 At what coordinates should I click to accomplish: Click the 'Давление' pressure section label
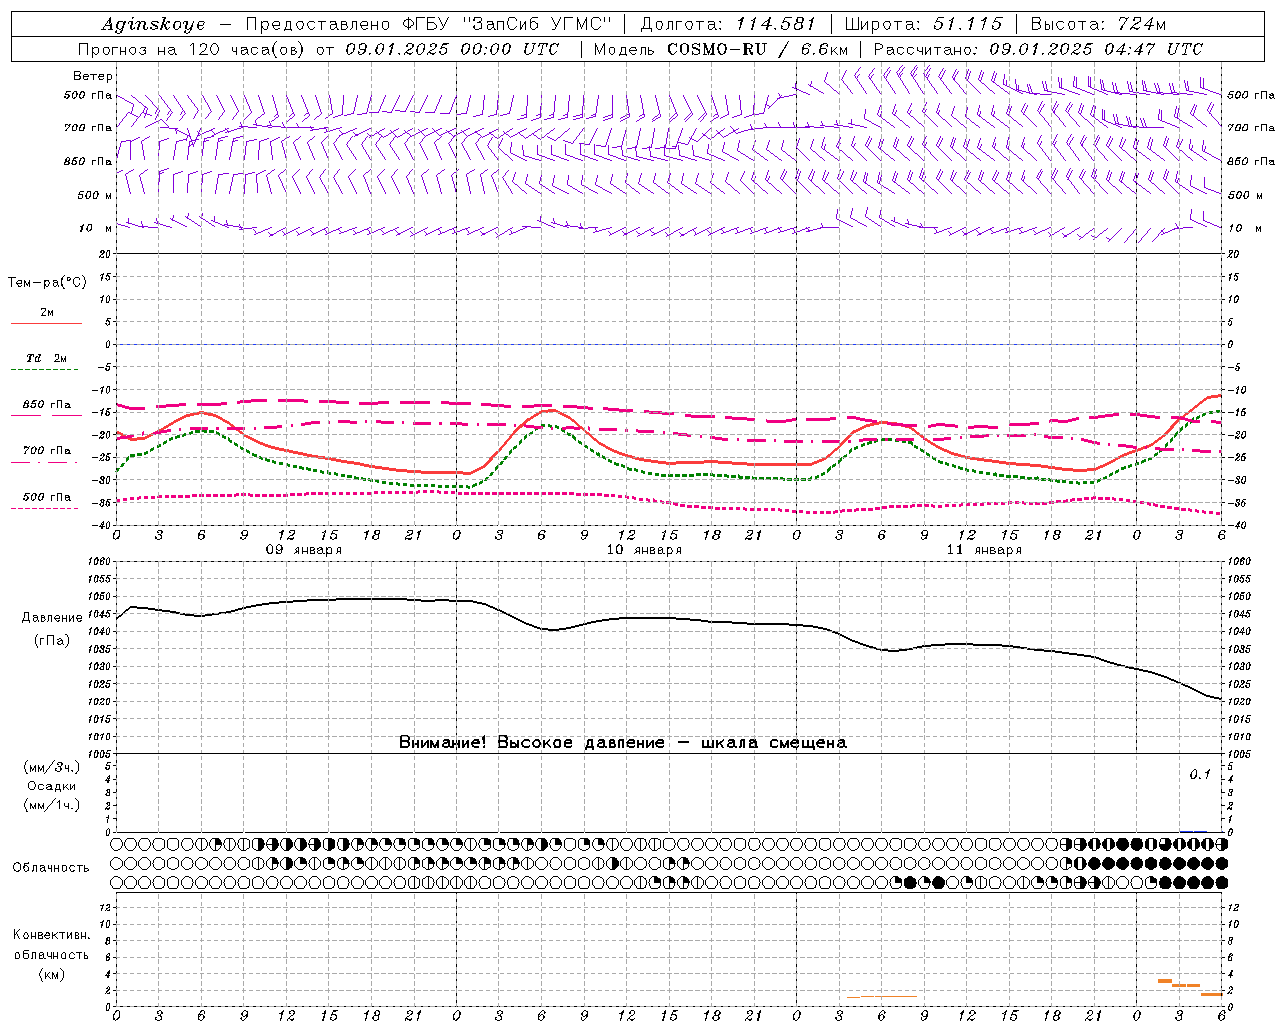click(52, 618)
